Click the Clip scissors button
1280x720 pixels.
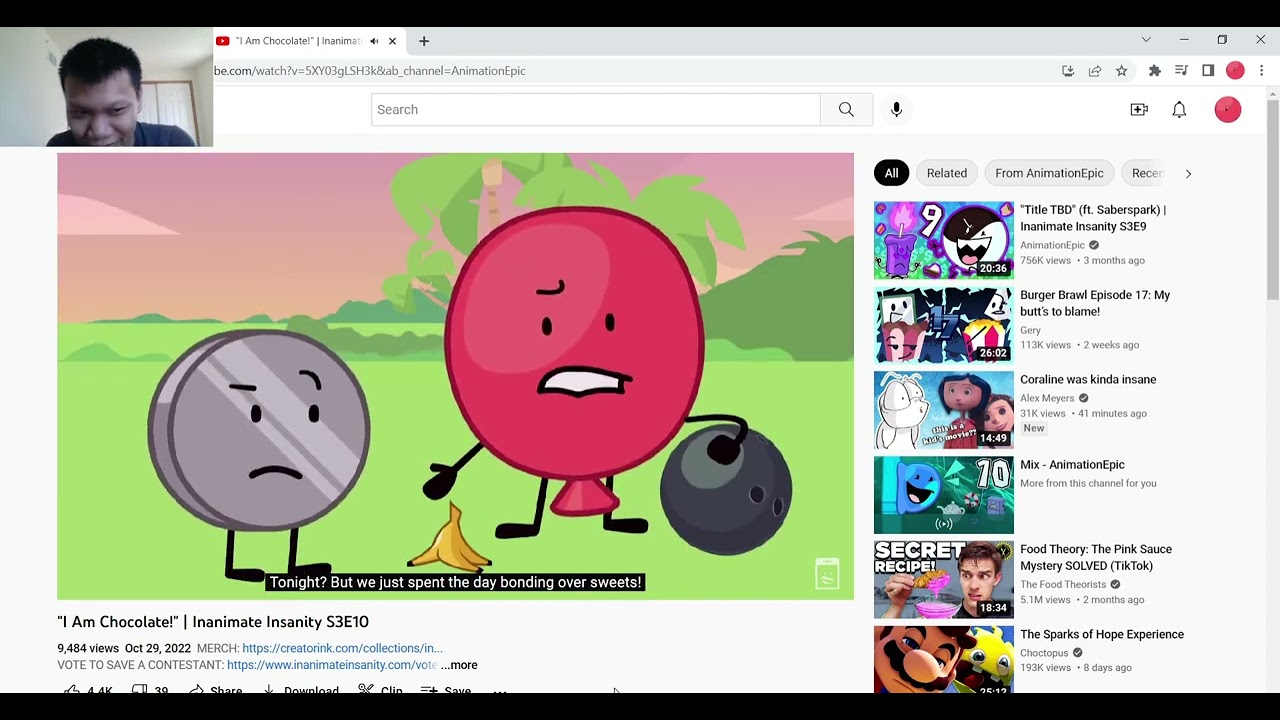click(x=380, y=690)
